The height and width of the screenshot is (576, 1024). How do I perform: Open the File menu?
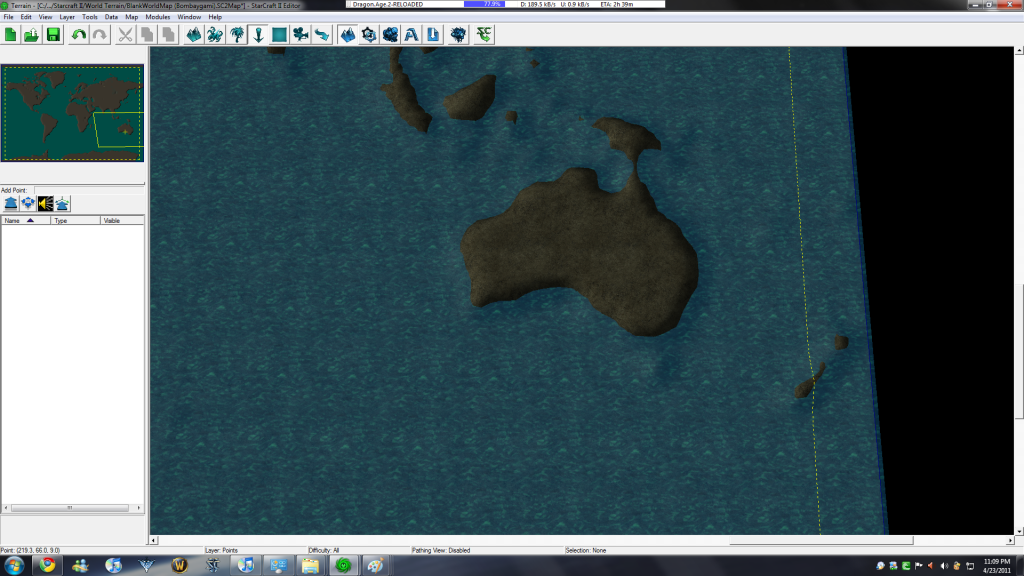[x=8, y=17]
